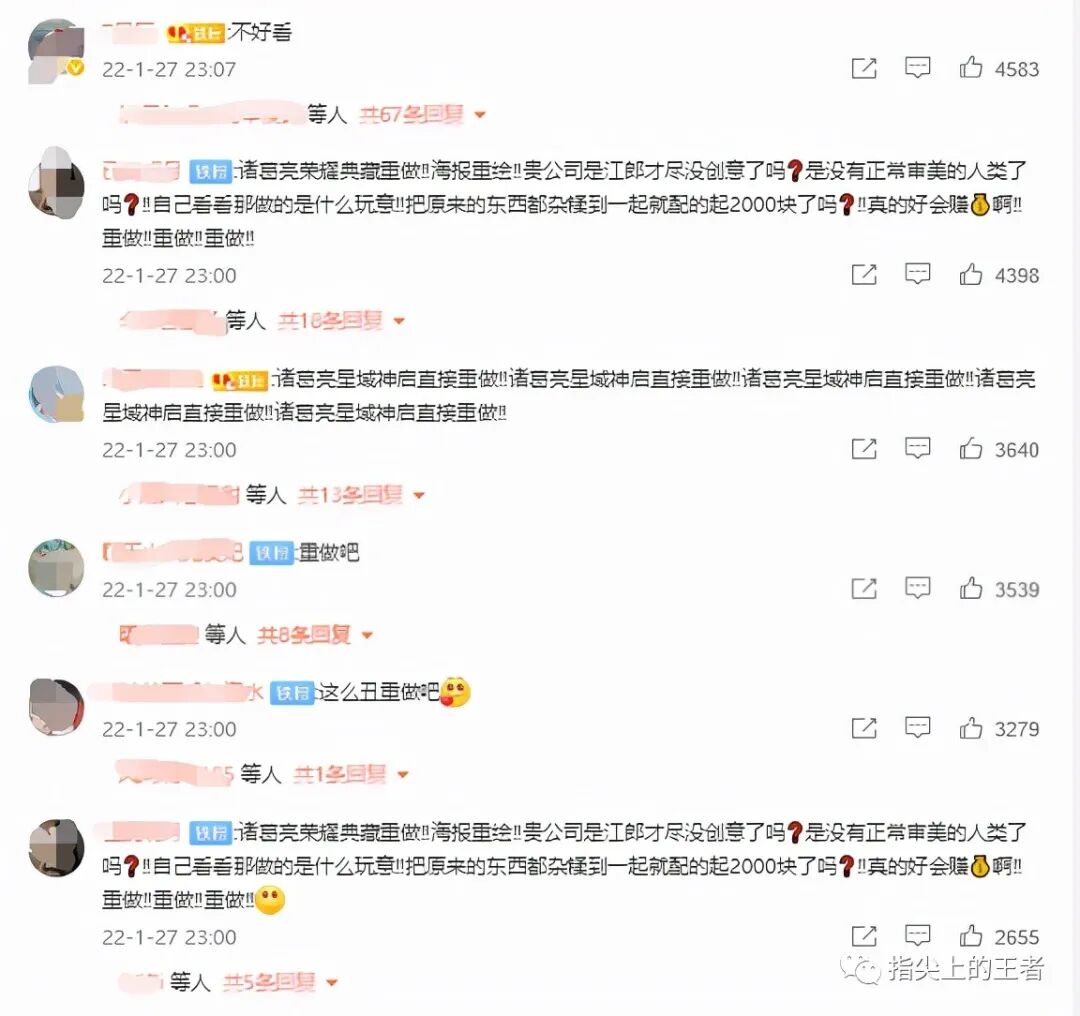Share the '不好看' comment

[864, 68]
